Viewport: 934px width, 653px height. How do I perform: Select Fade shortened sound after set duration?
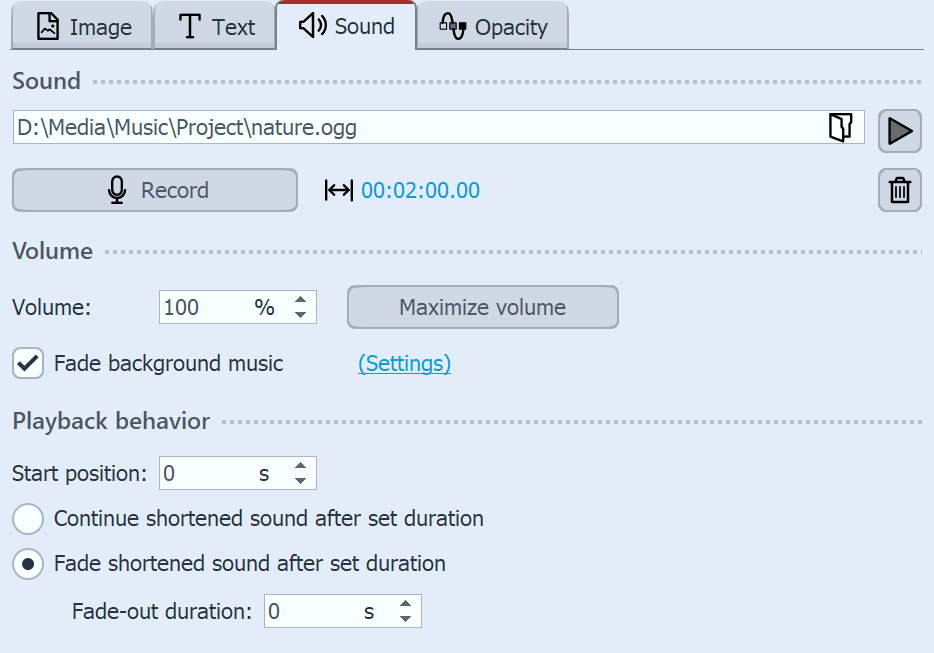27,564
